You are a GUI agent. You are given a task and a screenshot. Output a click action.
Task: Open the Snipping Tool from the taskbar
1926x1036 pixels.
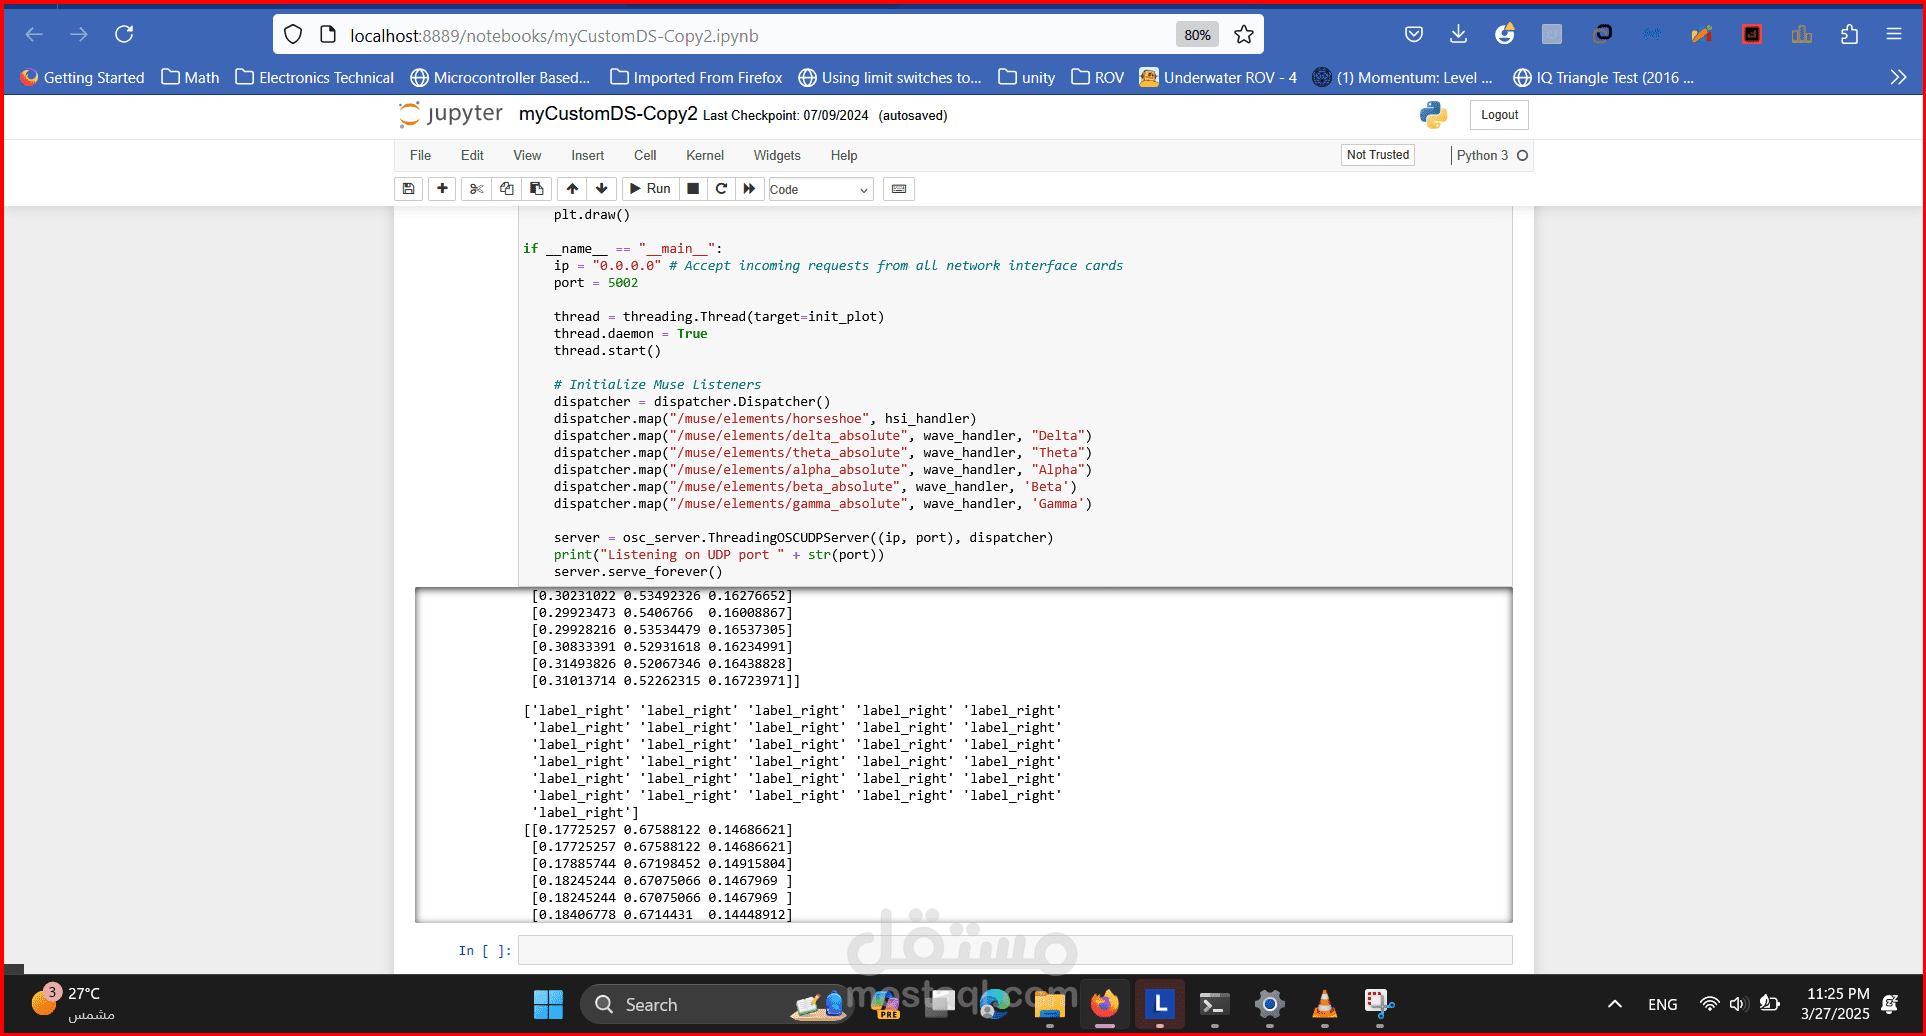pyautogui.click(x=1379, y=1005)
